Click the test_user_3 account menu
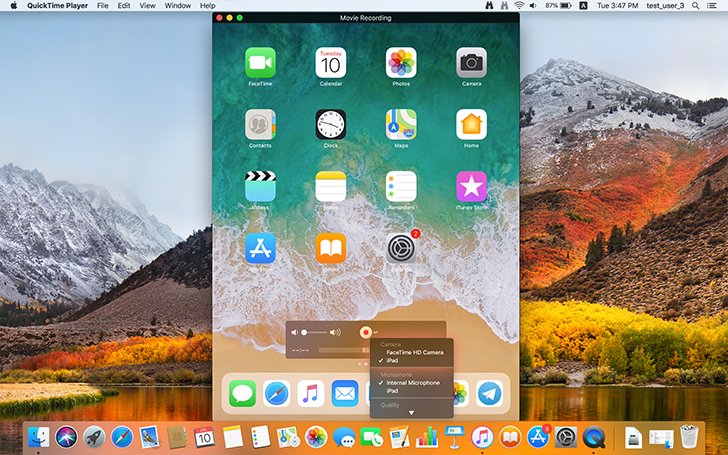728x455 pixels. 665,6
